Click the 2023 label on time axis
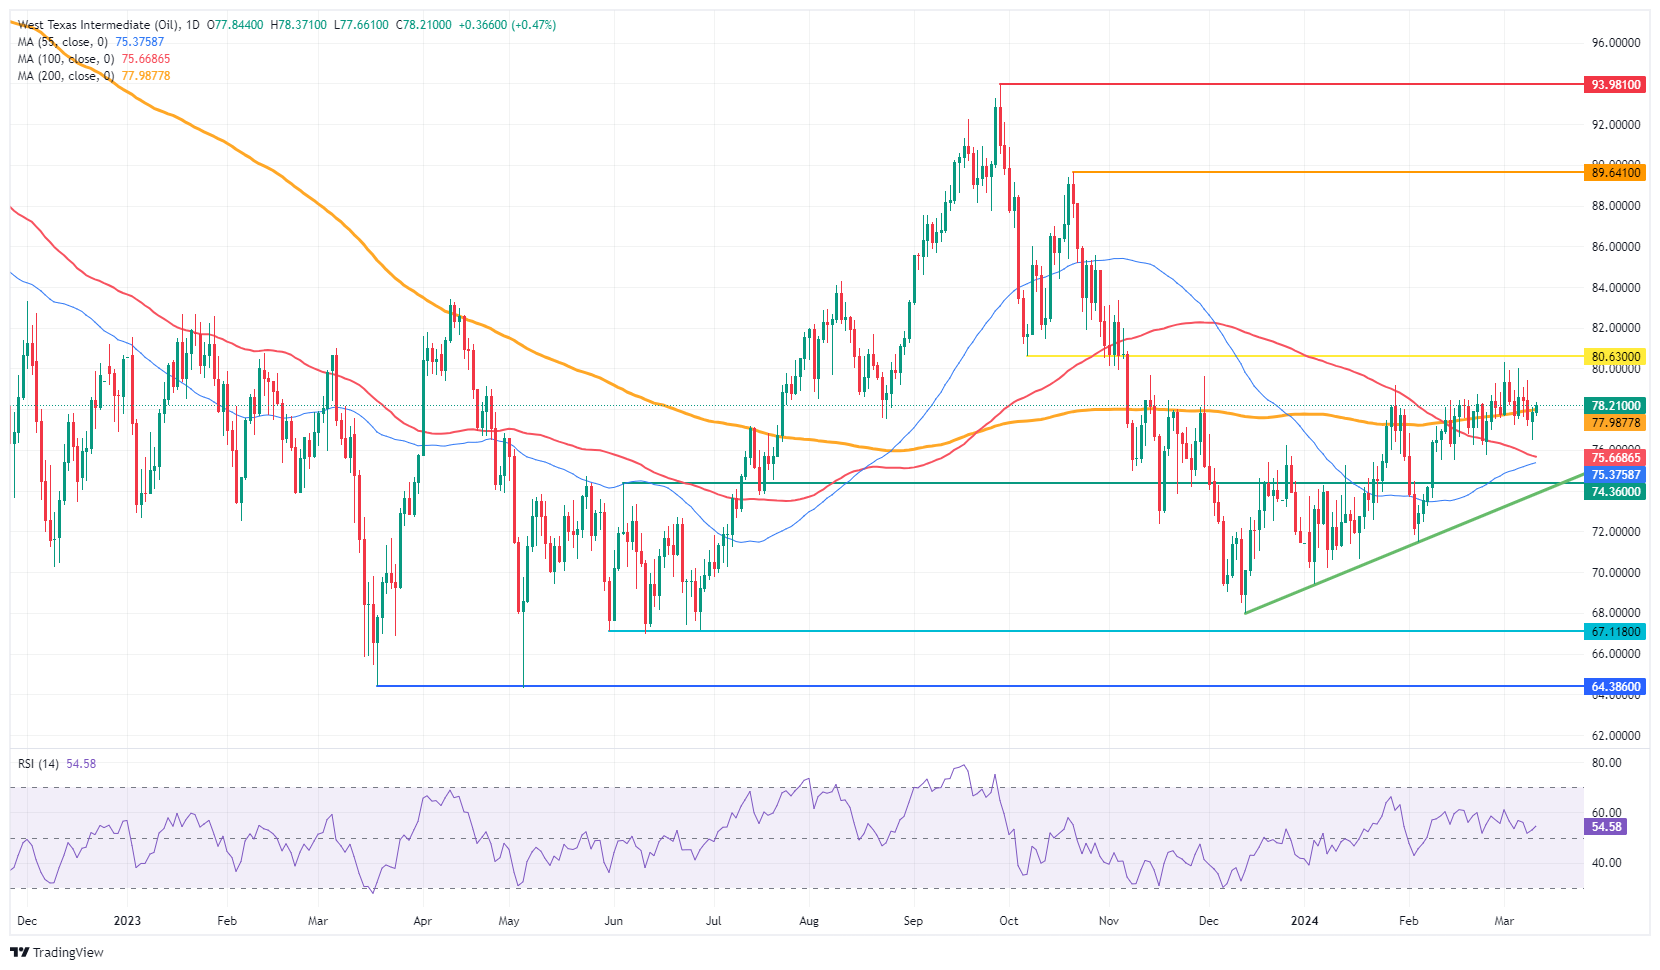This screenshot has width=1660, height=970. click(127, 921)
